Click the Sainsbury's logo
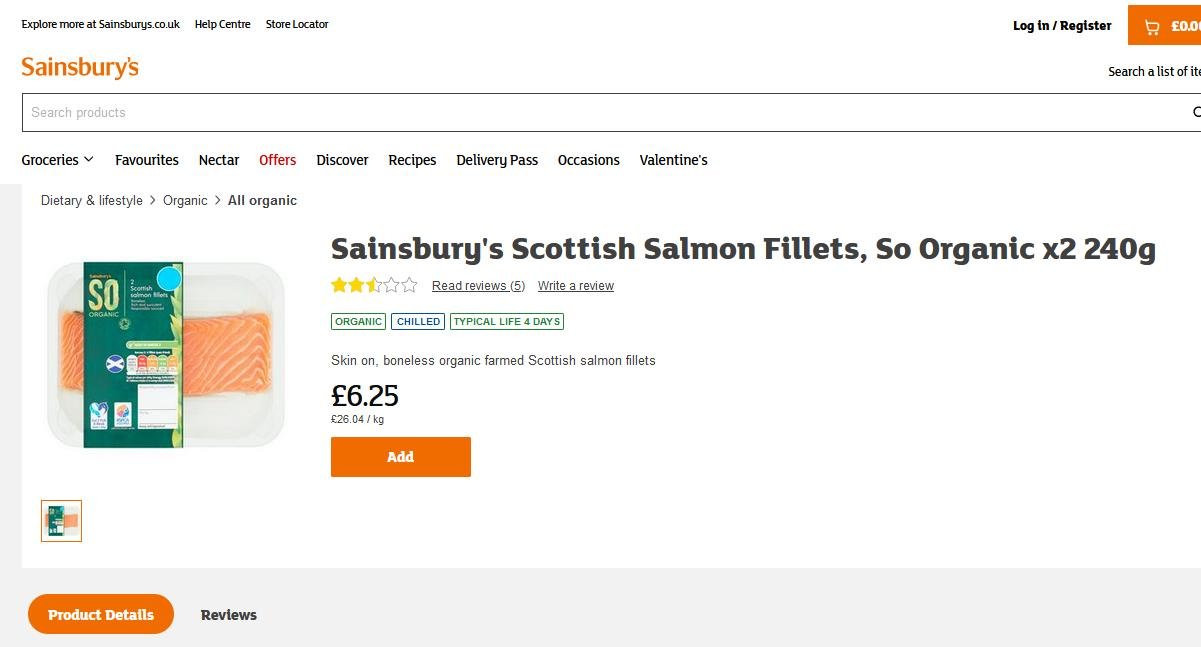The width and height of the screenshot is (1201, 647). pyautogui.click(x=80, y=68)
